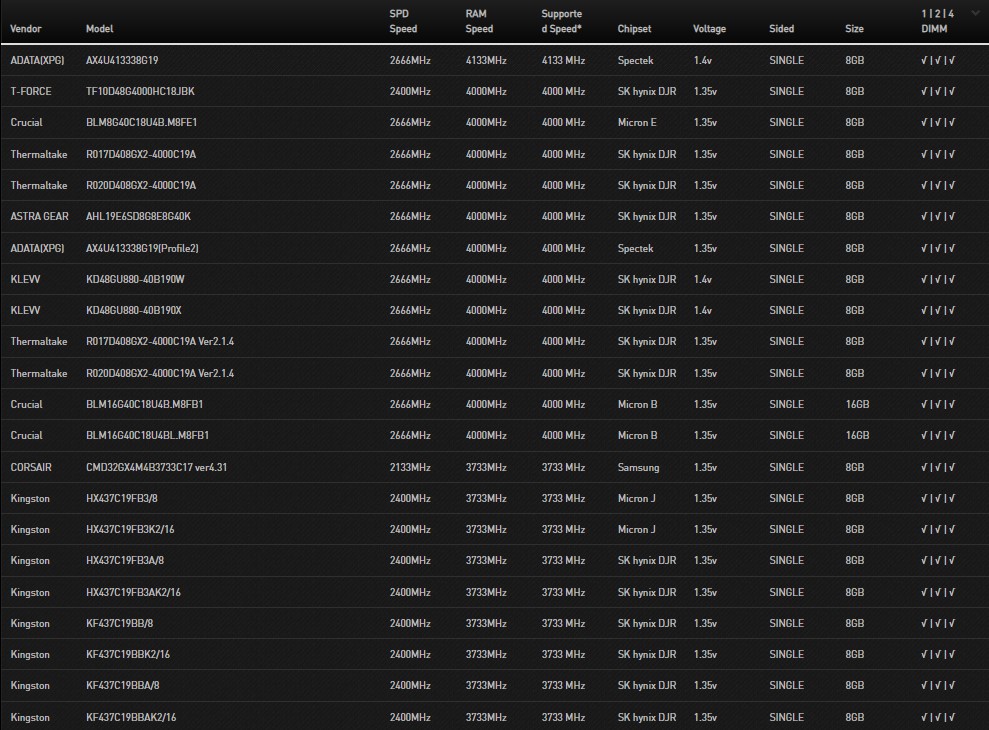The width and height of the screenshot is (989, 730).
Task: Click the Sided column header
Action: pos(781,29)
